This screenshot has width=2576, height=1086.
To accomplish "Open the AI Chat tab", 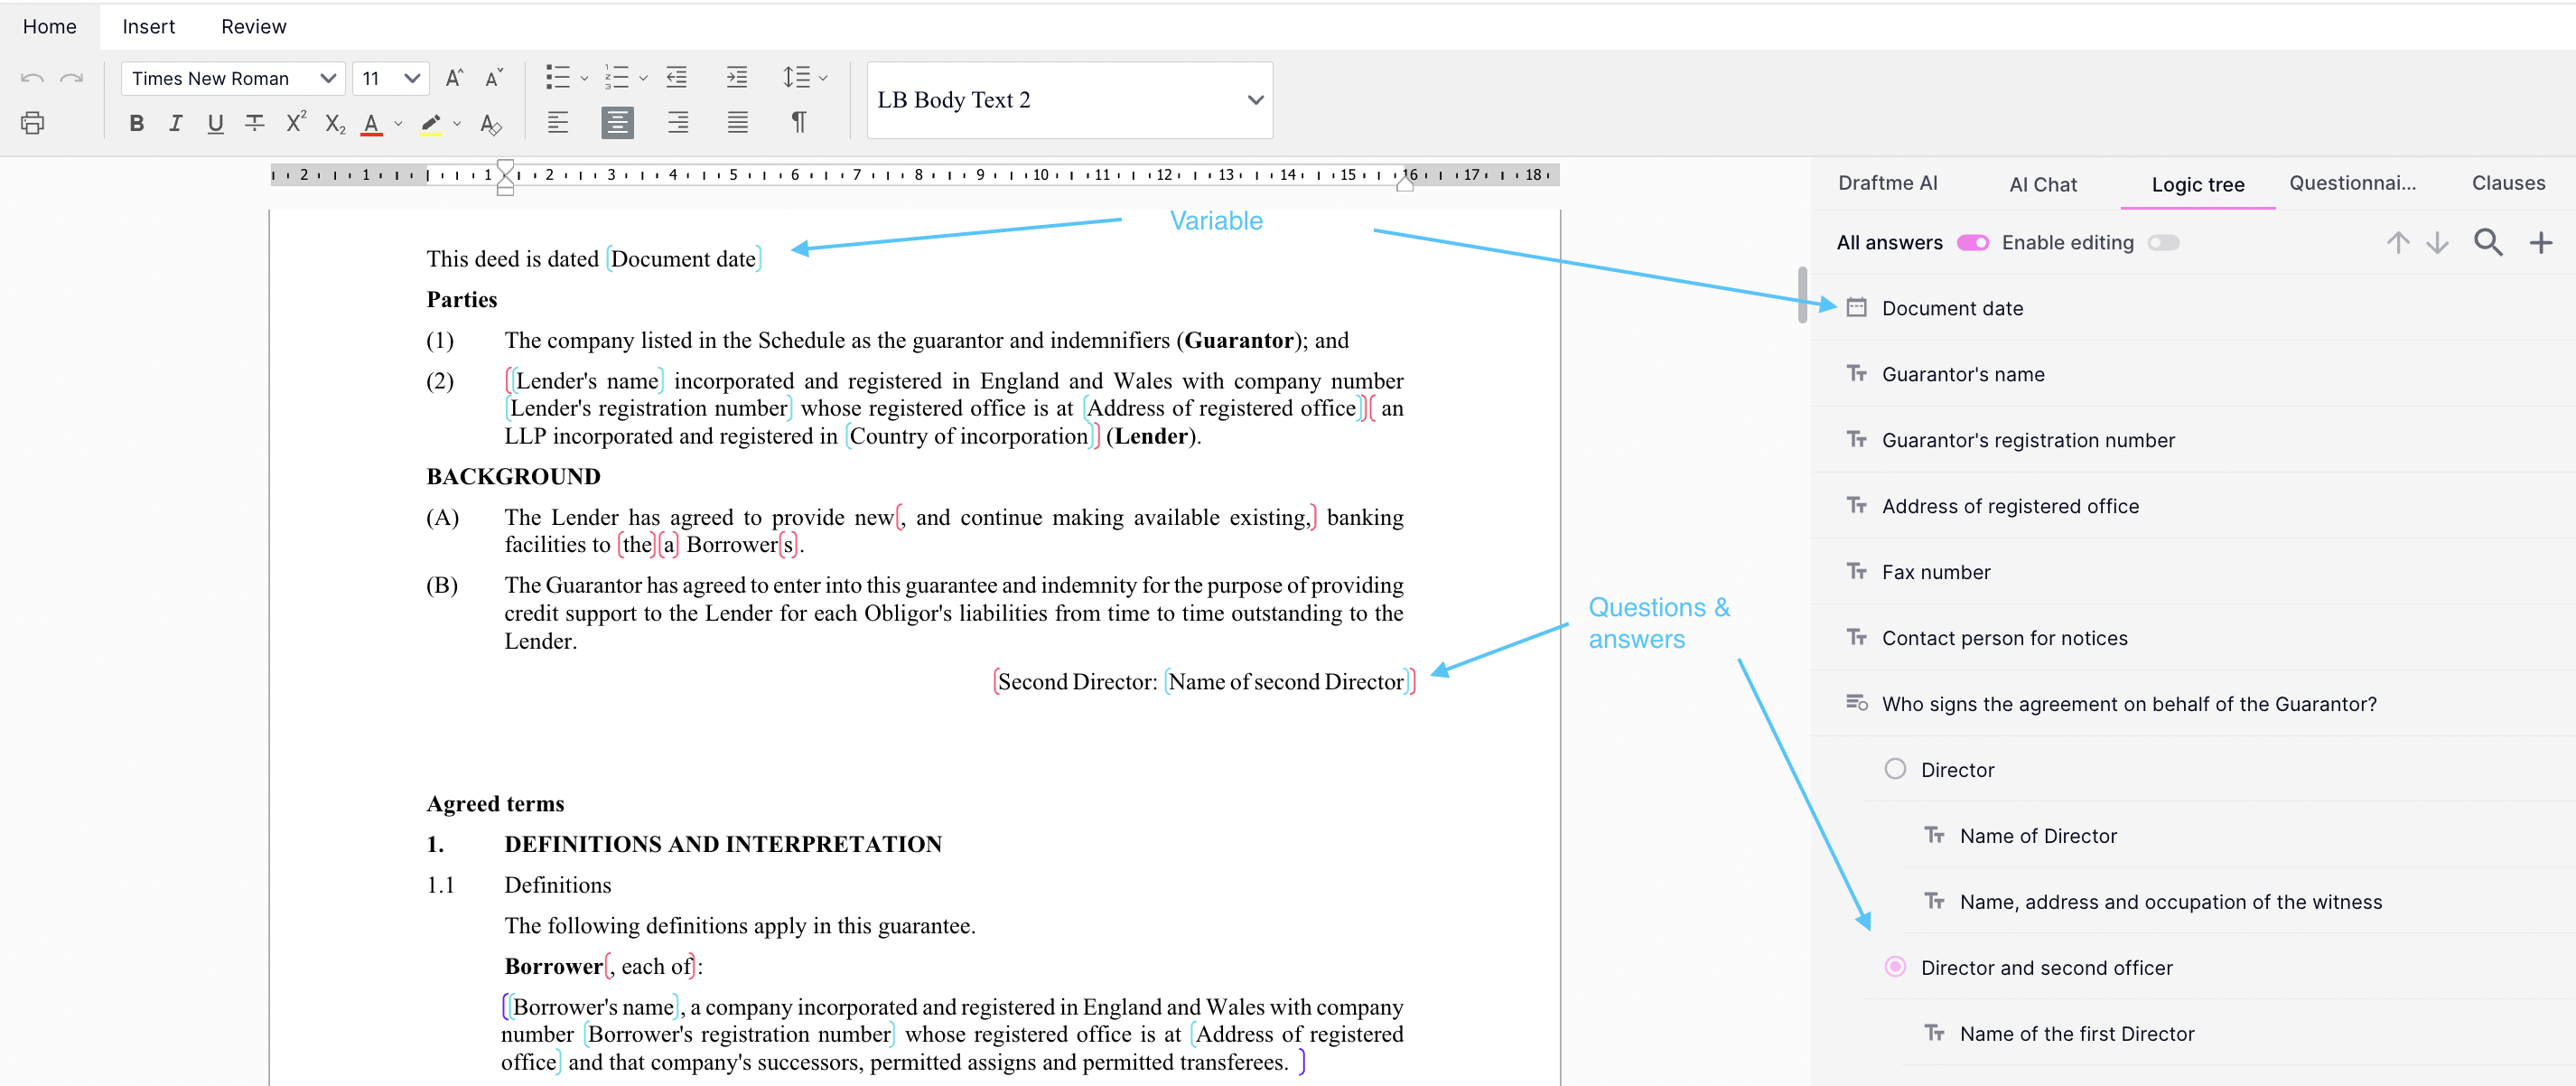I will [2042, 184].
